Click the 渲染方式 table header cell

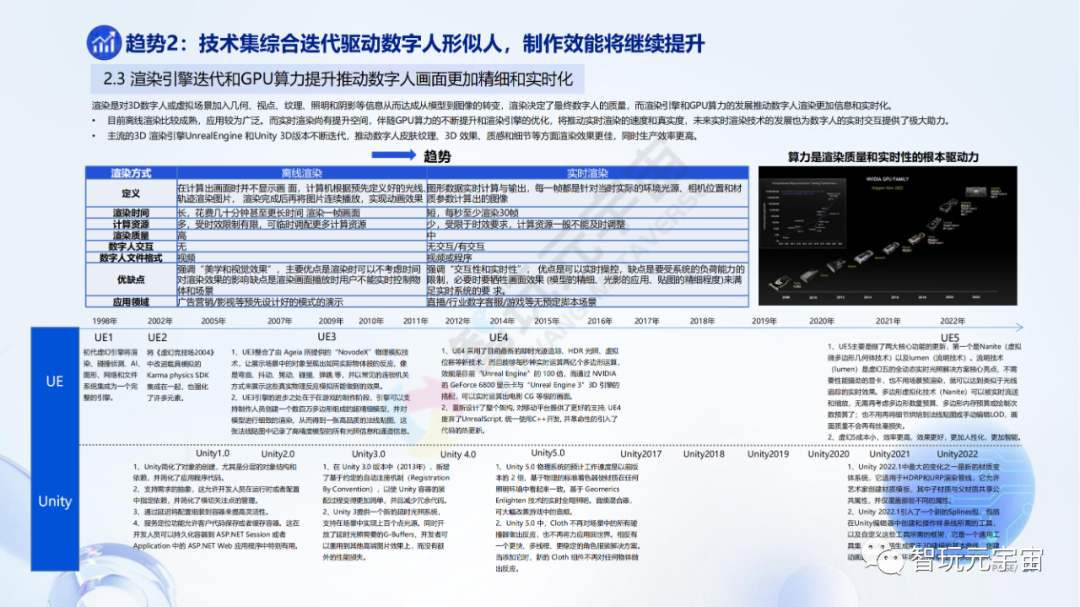point(131,173)
